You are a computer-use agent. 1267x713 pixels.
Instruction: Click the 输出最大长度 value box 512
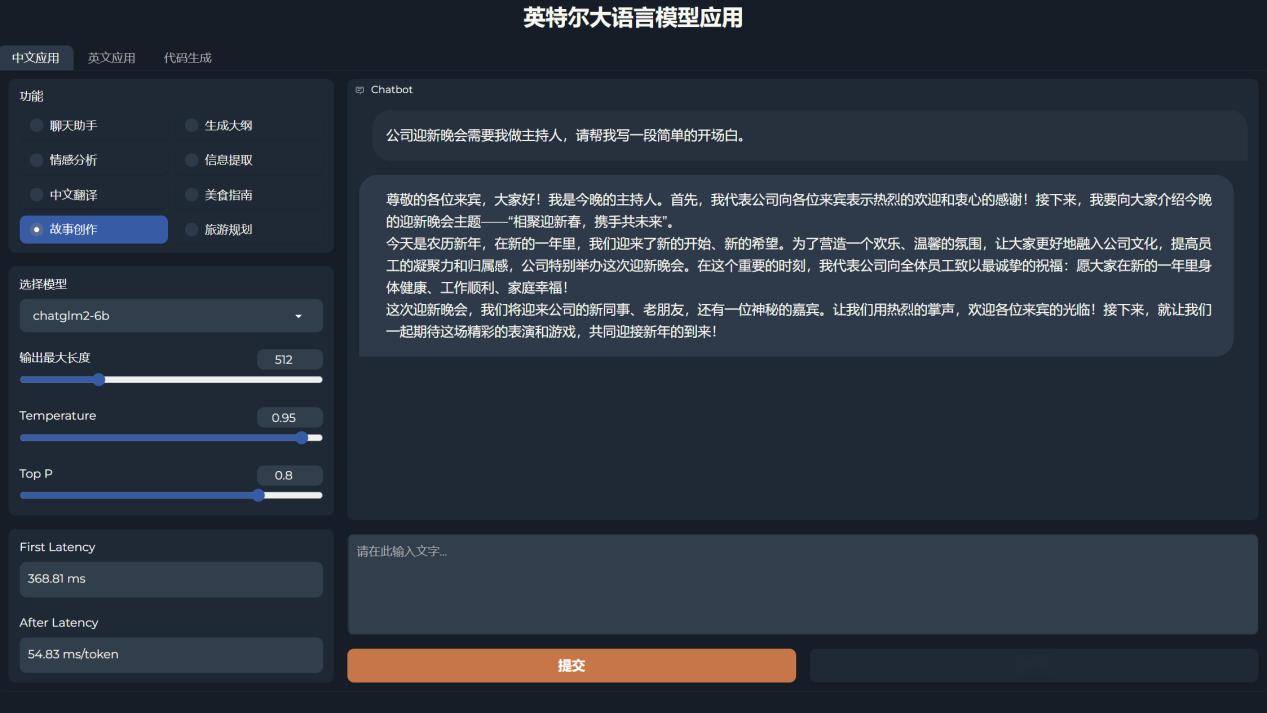coord(290,360)
